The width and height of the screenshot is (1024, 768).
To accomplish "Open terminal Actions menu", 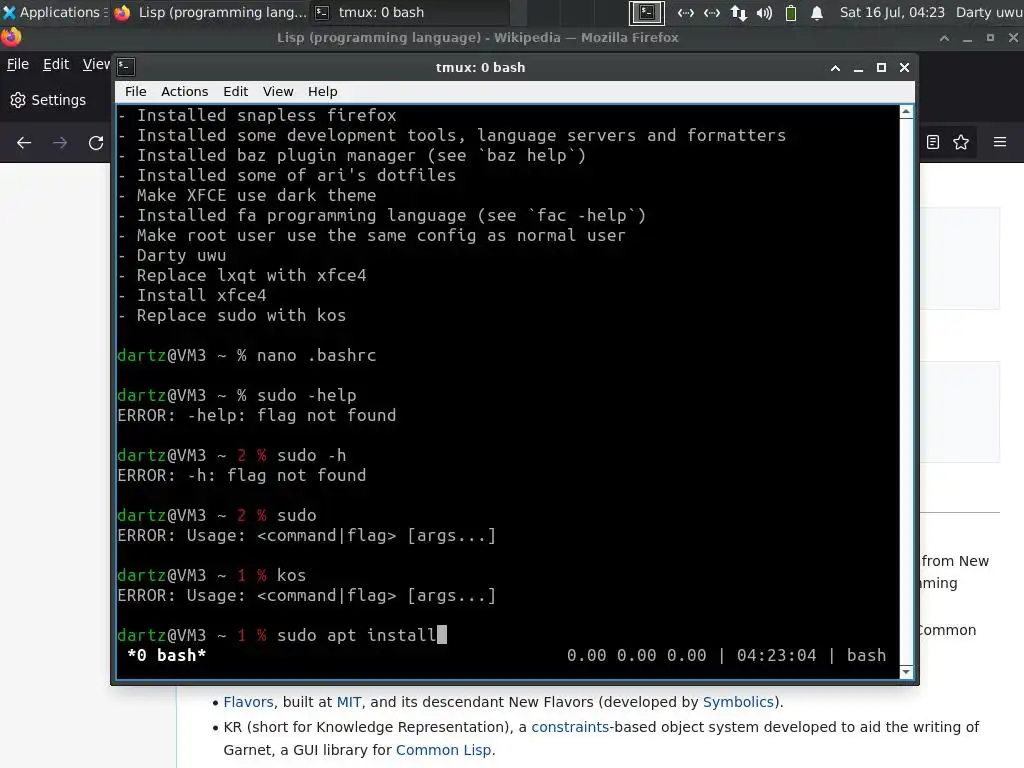I will pos(184,91).
